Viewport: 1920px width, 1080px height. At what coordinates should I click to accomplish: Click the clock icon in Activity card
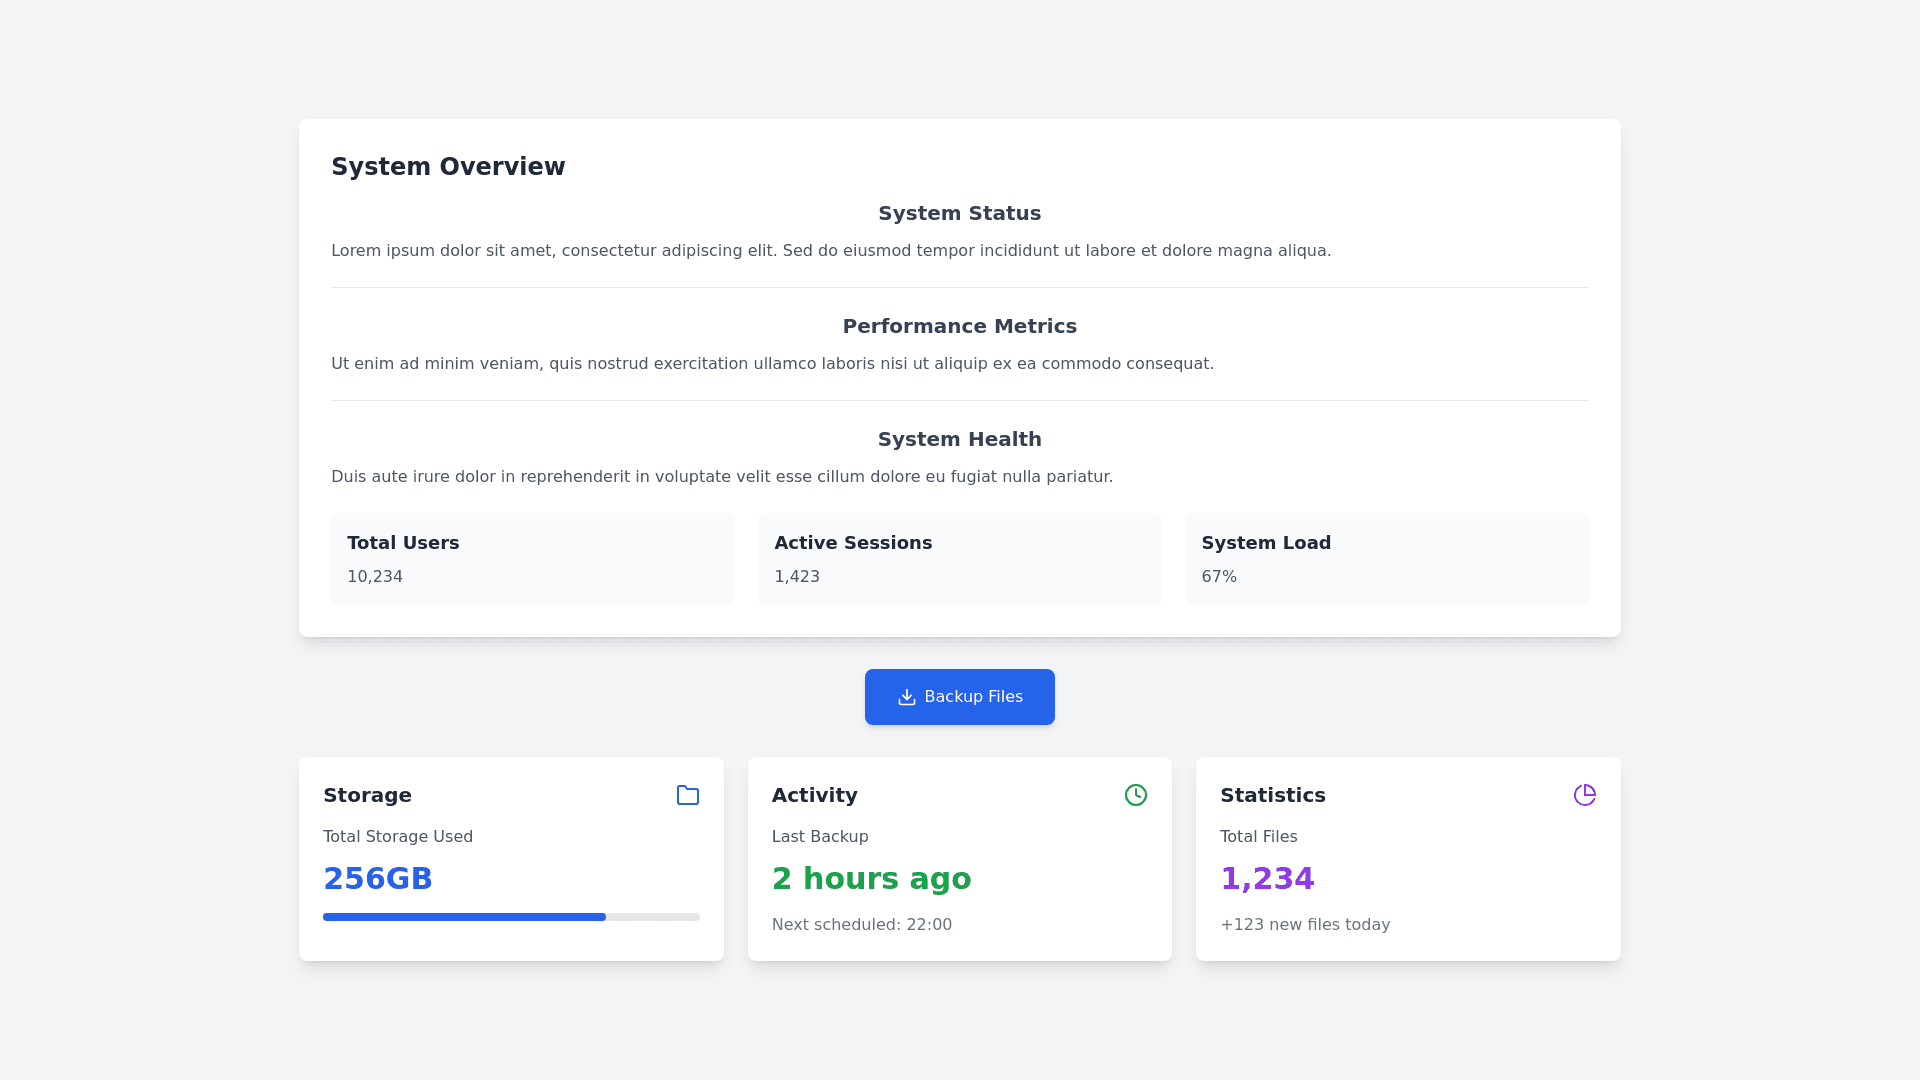1136,795
